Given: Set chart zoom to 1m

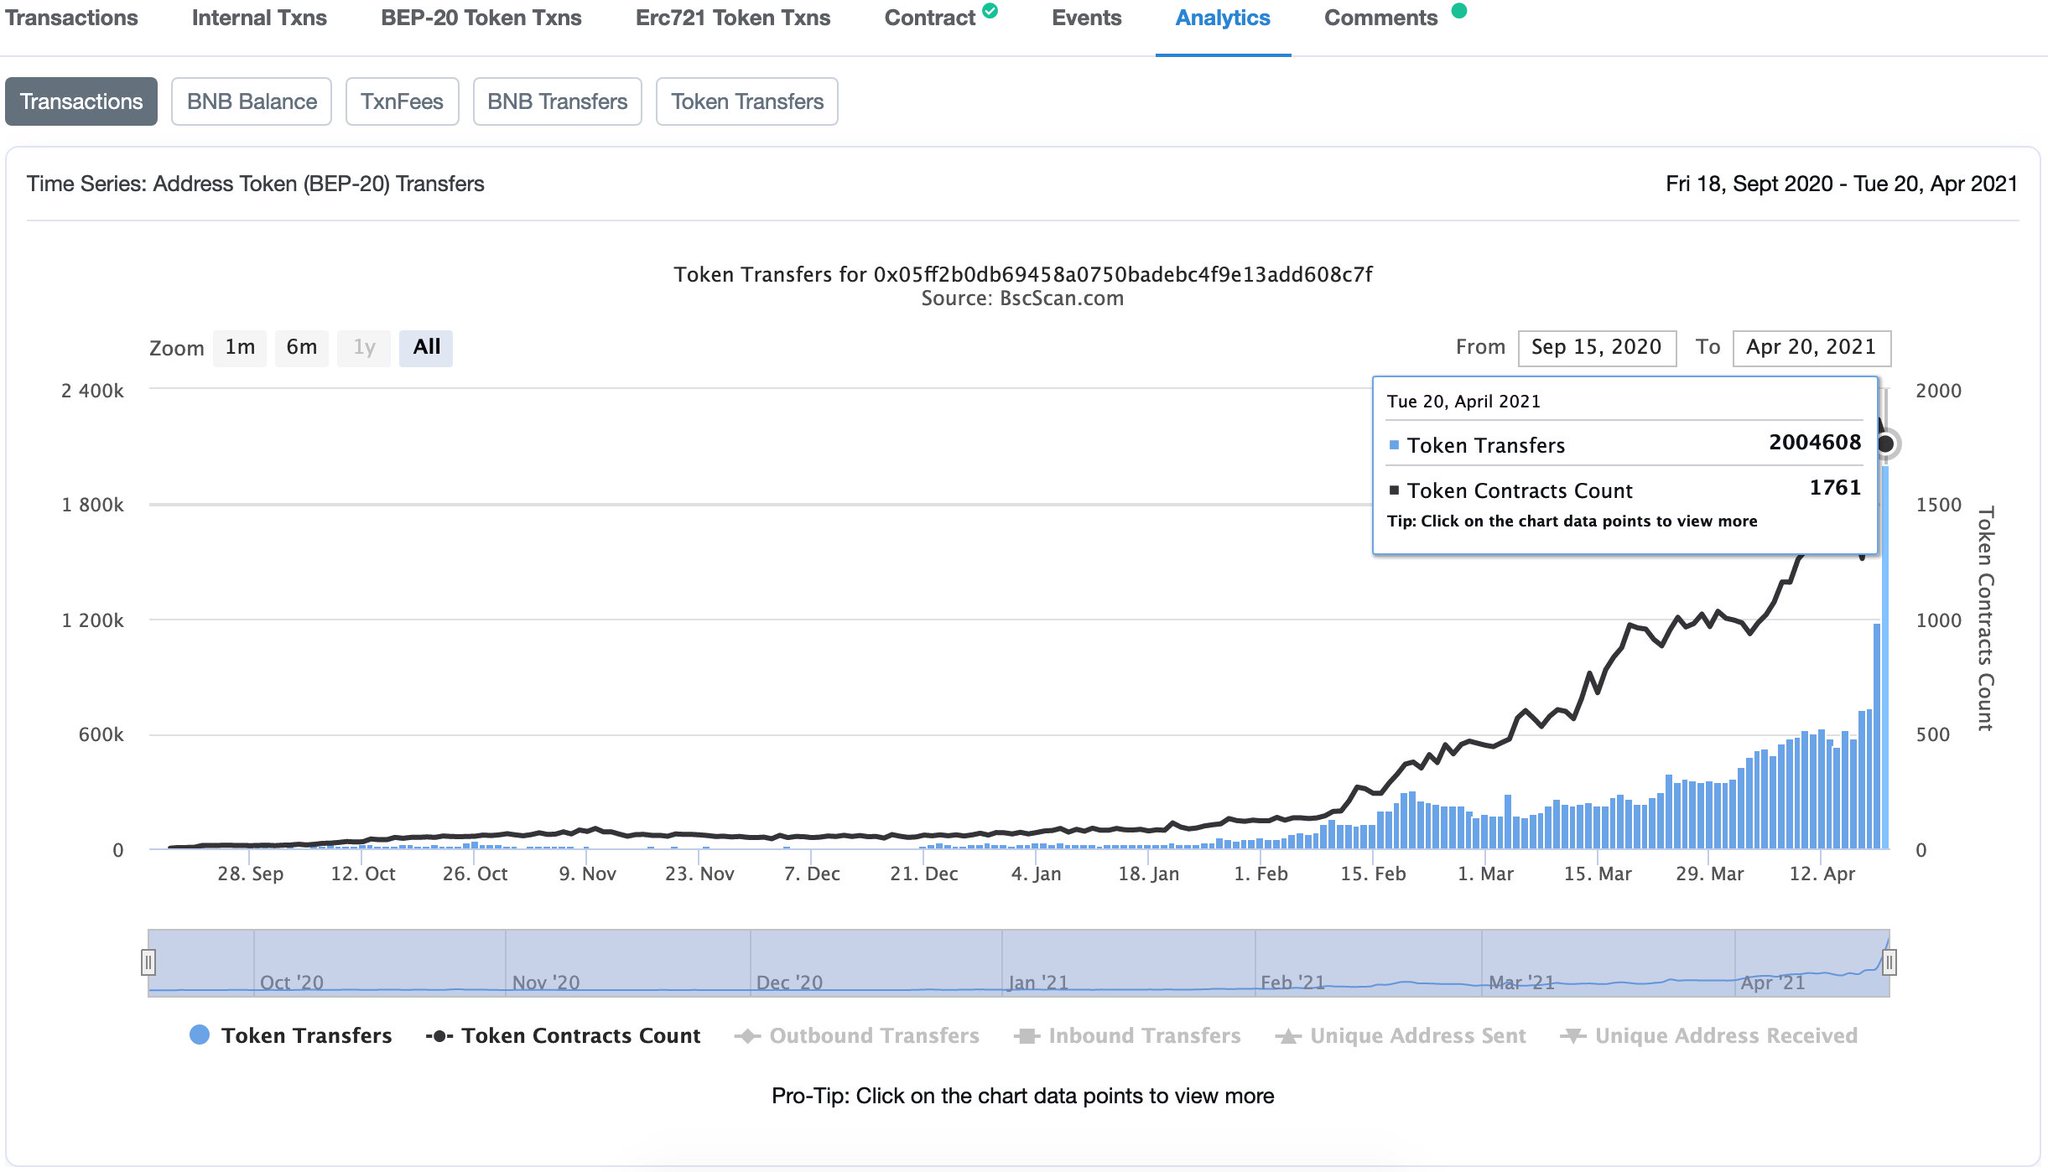Looking at the screenshot, I should point(240,347).
